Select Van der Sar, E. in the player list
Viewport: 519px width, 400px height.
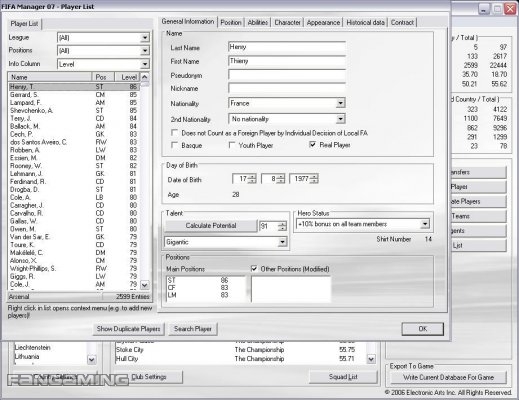click(74, 237)
